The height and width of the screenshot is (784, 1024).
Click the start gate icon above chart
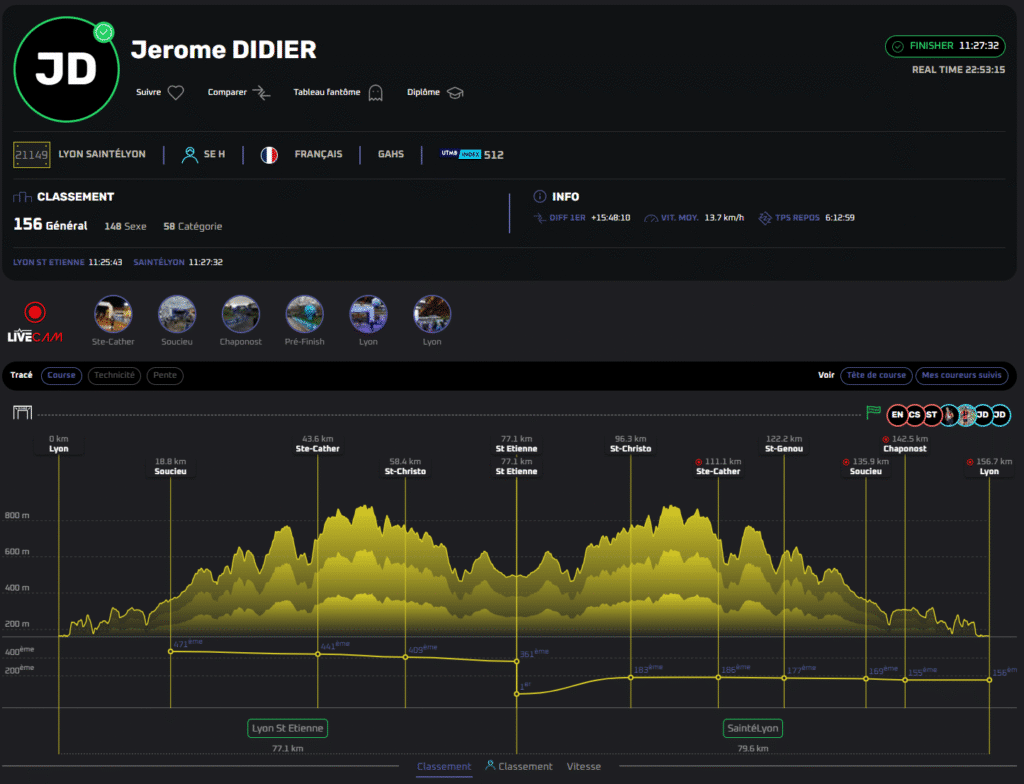[x=21, y=413]
